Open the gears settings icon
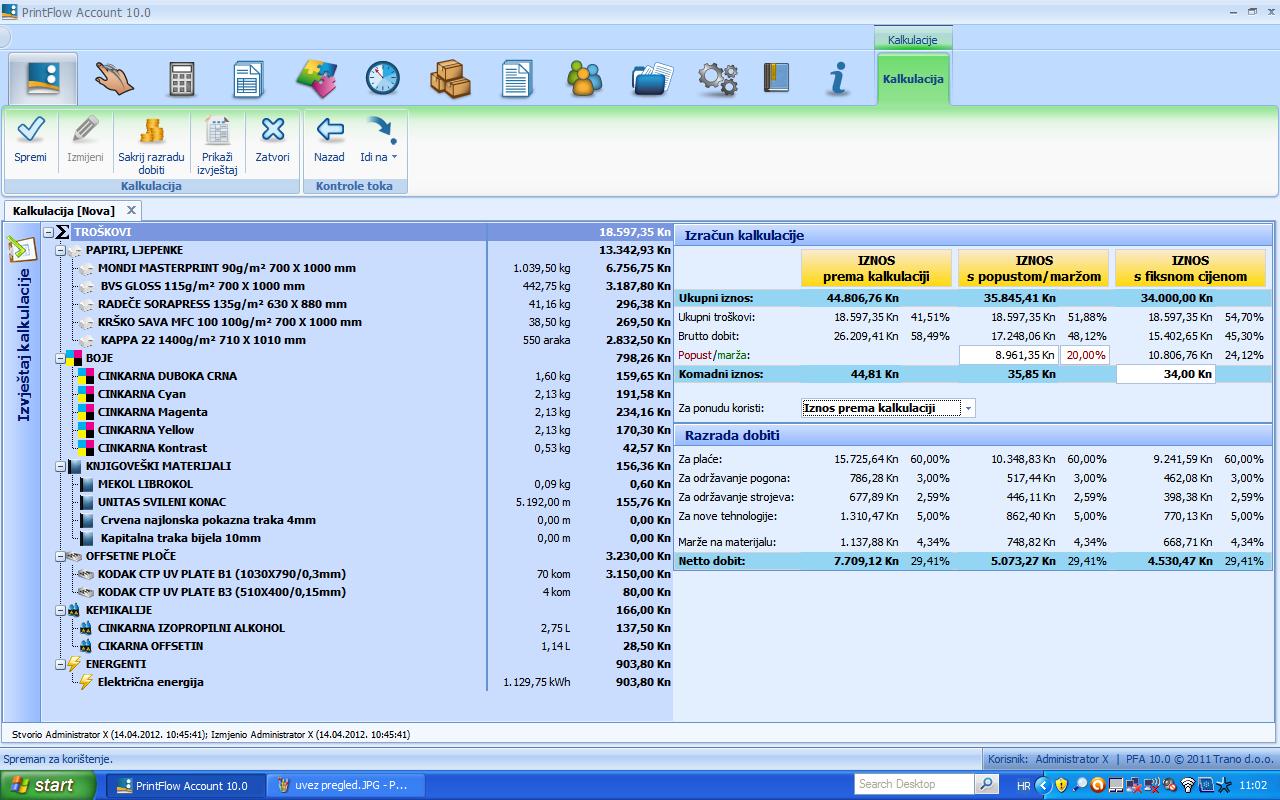Image resolution: width=1280 pixels, height=800 pixels. pyautogui.click(x=717, y=79)
